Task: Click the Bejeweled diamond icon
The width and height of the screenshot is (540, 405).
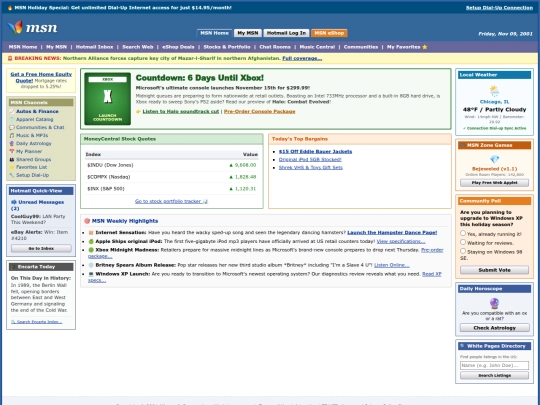Action: pyautogui.click(x=494, y=159)
